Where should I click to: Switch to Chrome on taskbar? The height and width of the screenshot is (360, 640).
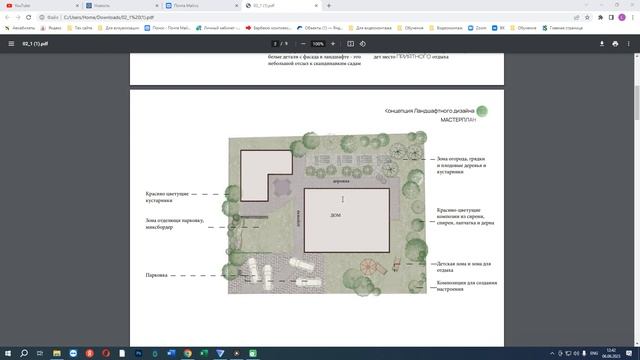[187, 353]
